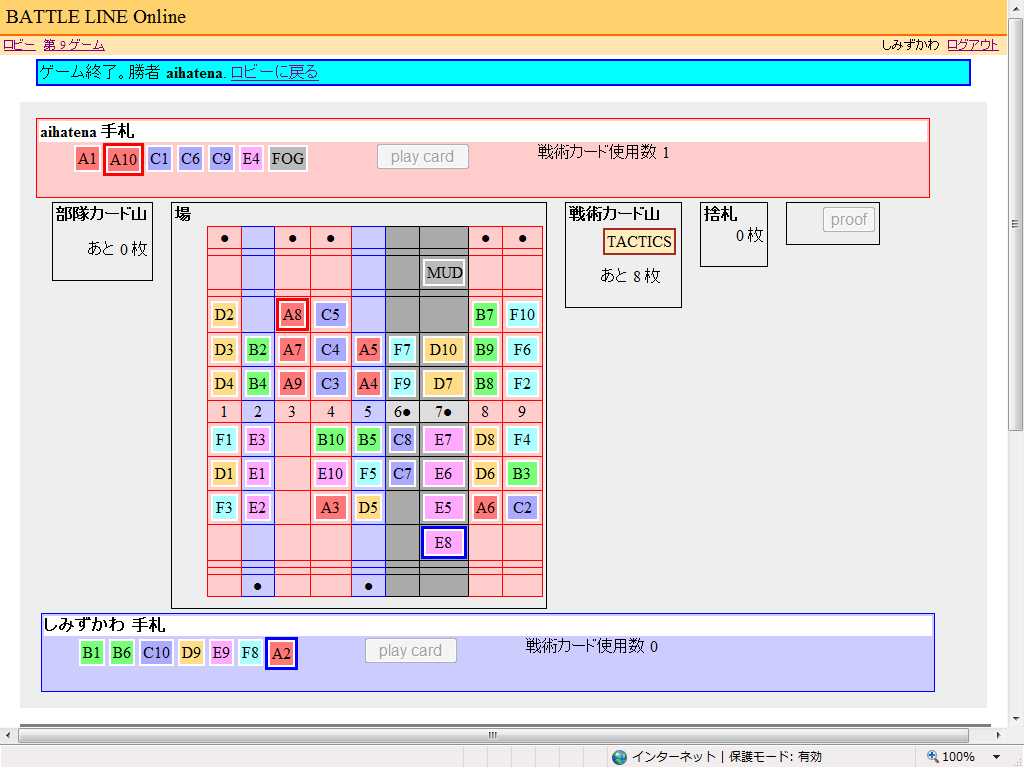The image size is (1024, 768).
Task: Click the internet zone globe icon
Action: [x=620, y=757]
